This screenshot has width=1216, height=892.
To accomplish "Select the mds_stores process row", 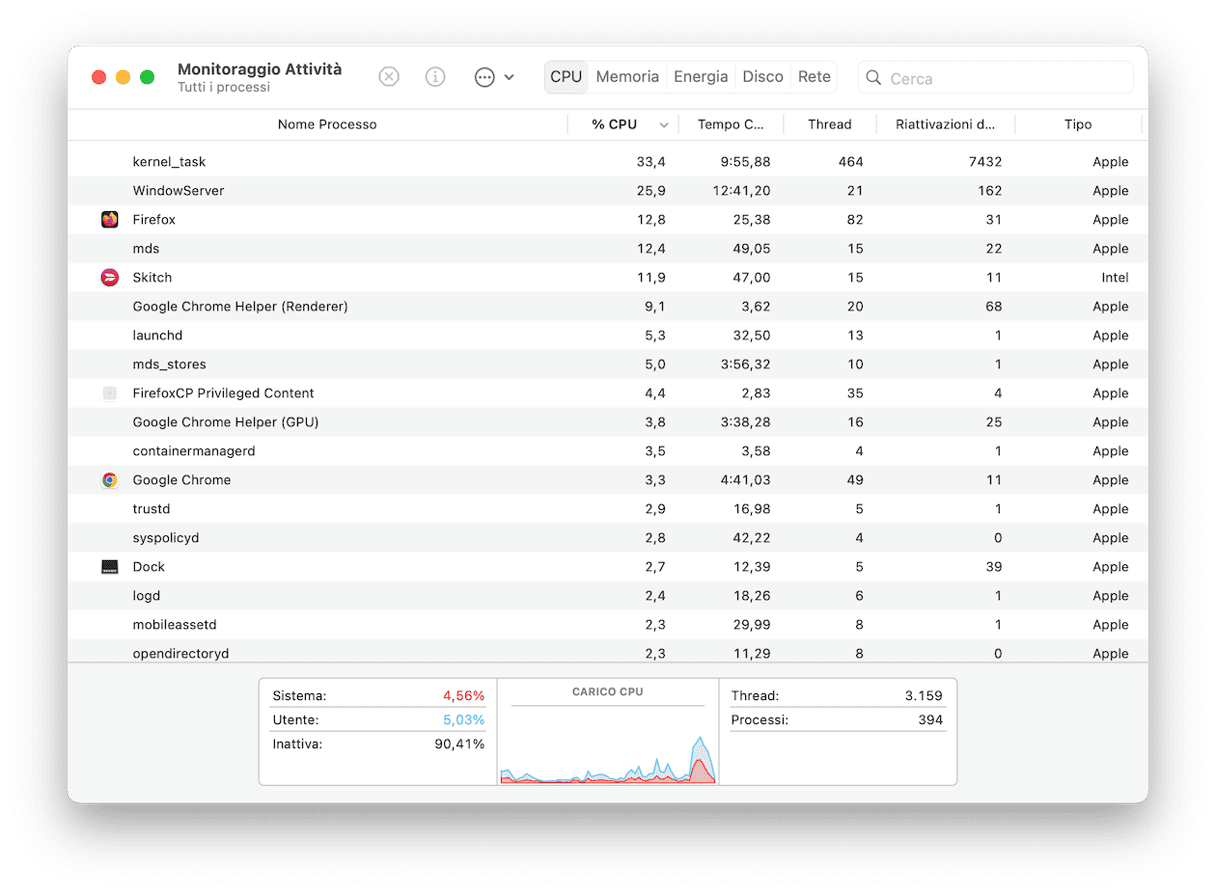I will click(608, 365).
